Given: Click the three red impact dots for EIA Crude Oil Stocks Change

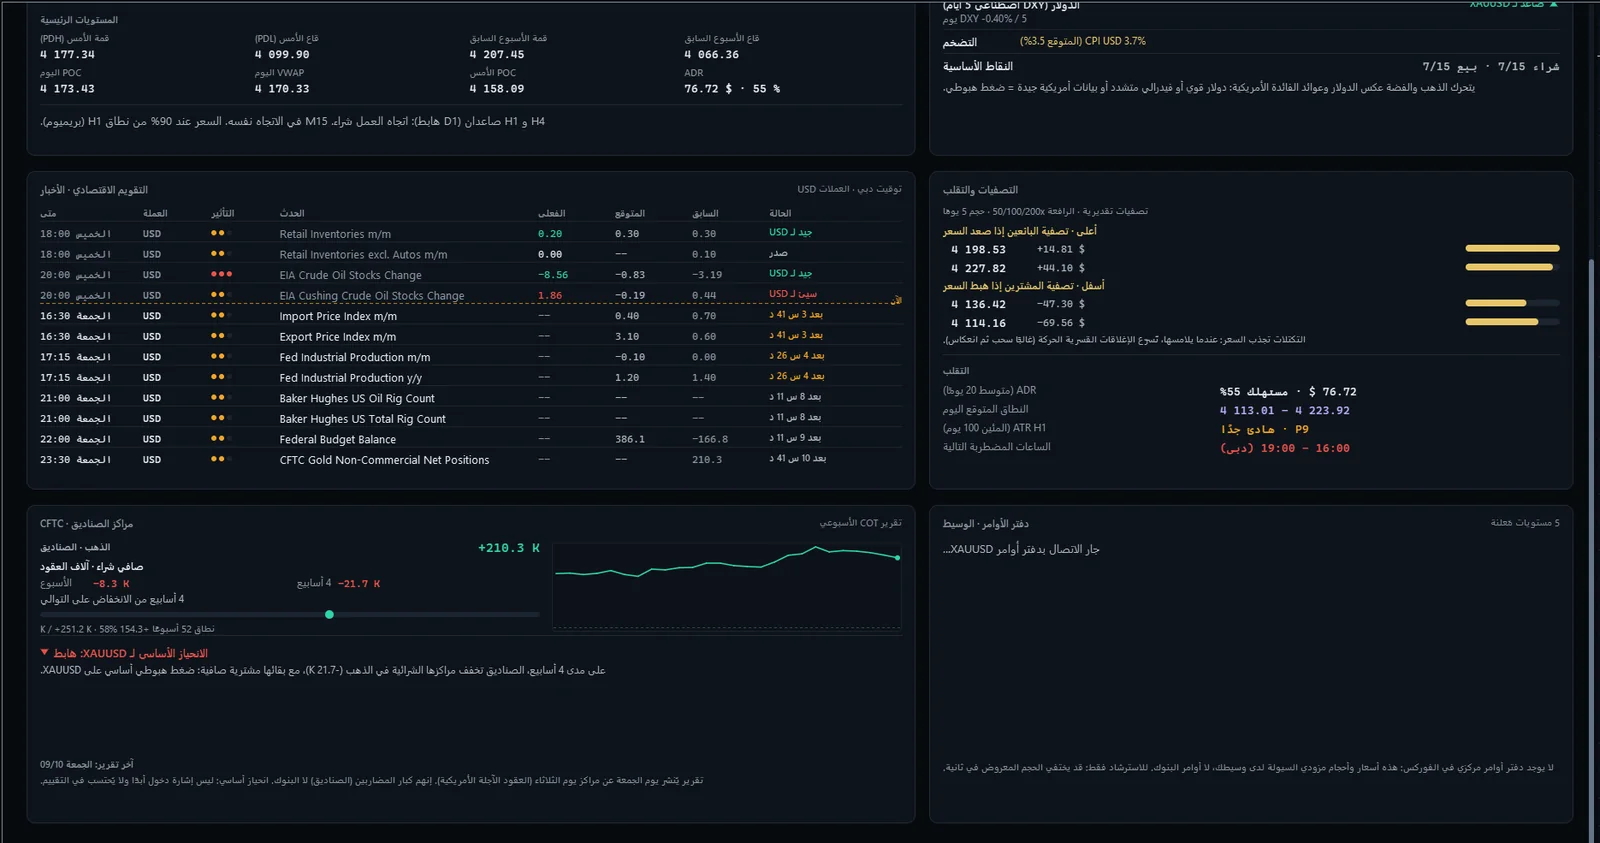Looking at the screenshot, I should (x=221, y=274).
